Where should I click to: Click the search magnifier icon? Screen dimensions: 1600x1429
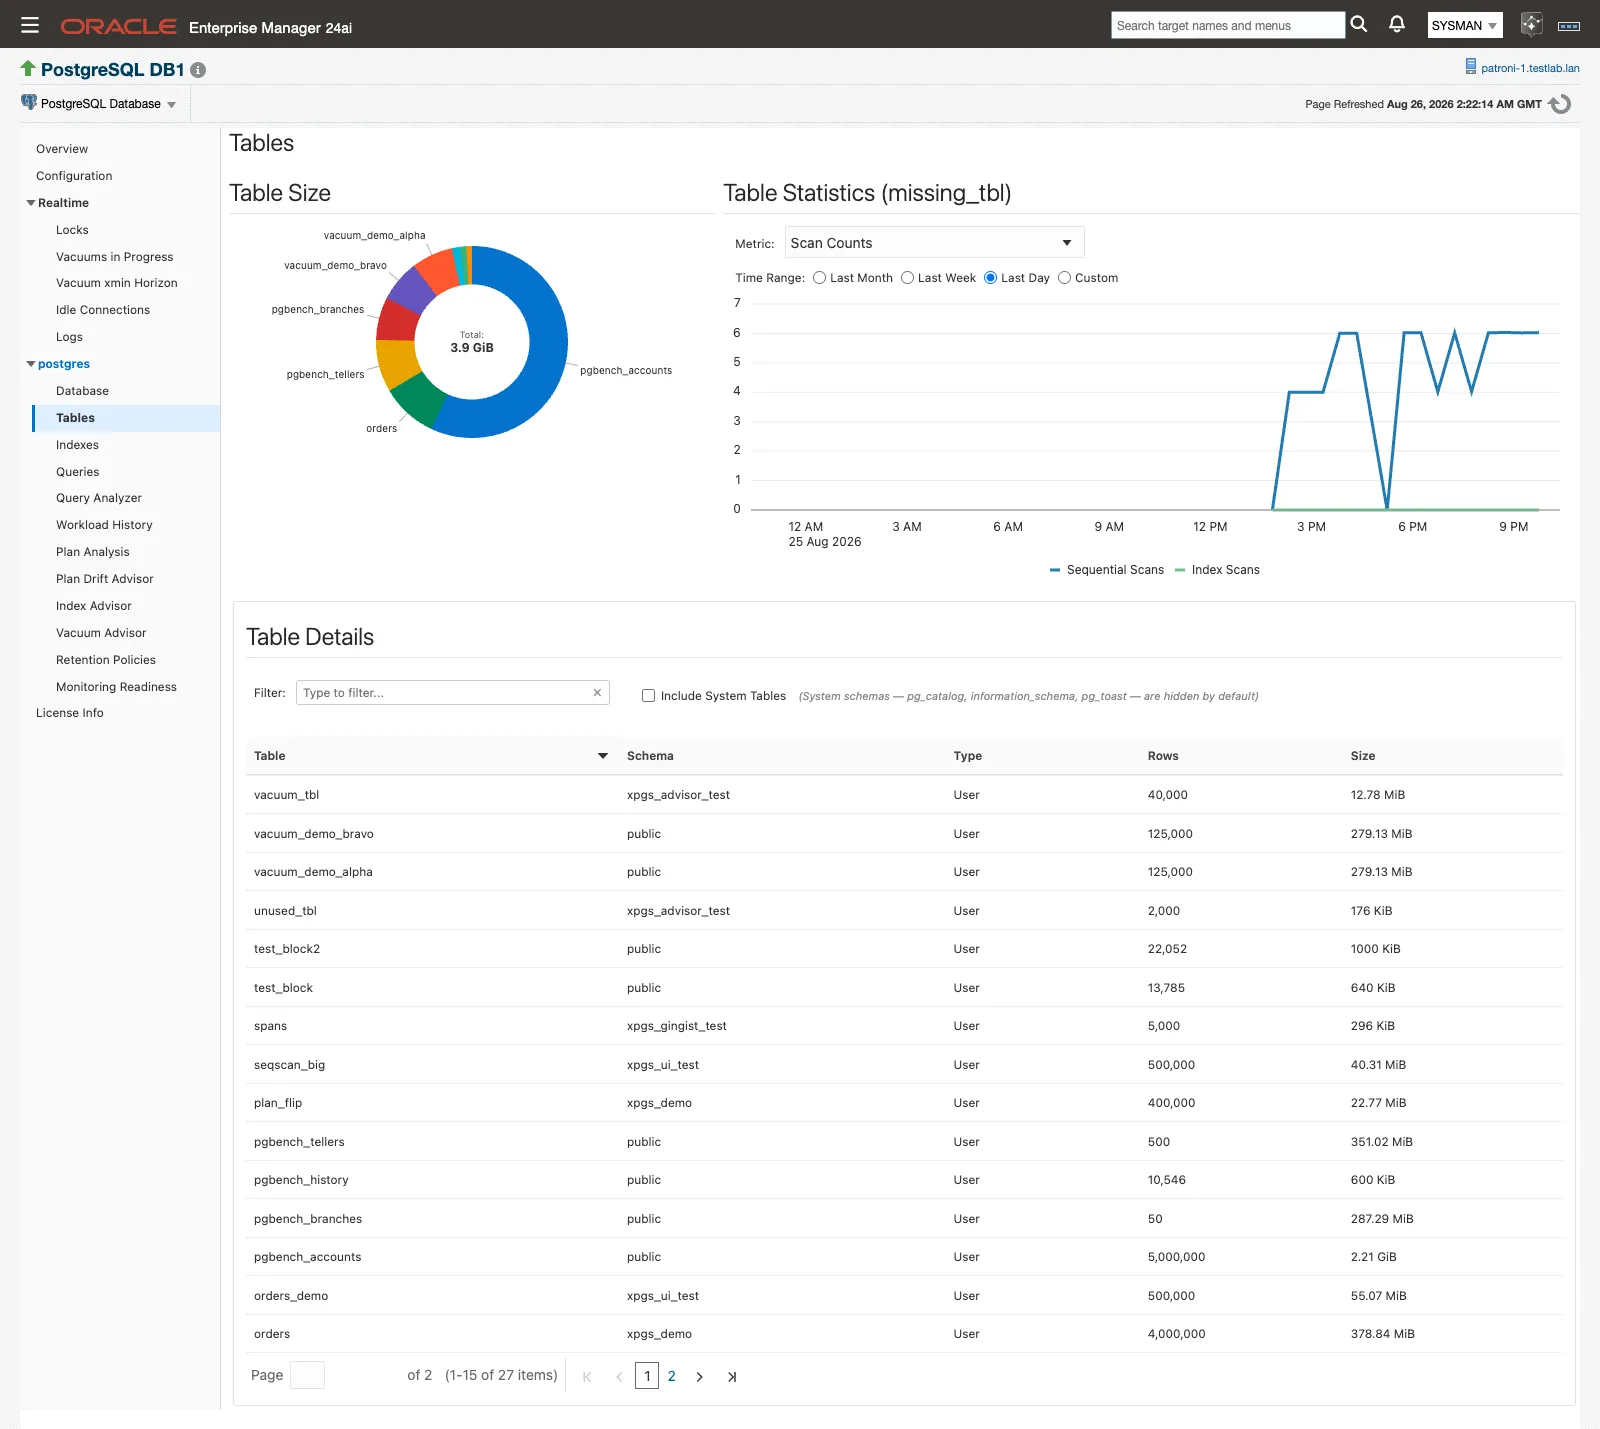point(1359,25)
